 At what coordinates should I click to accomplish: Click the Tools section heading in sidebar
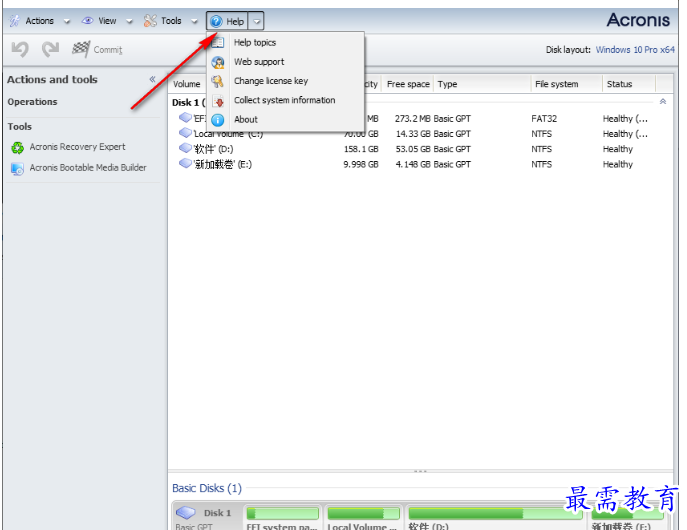pyautogui.click(x=20, y=127)
